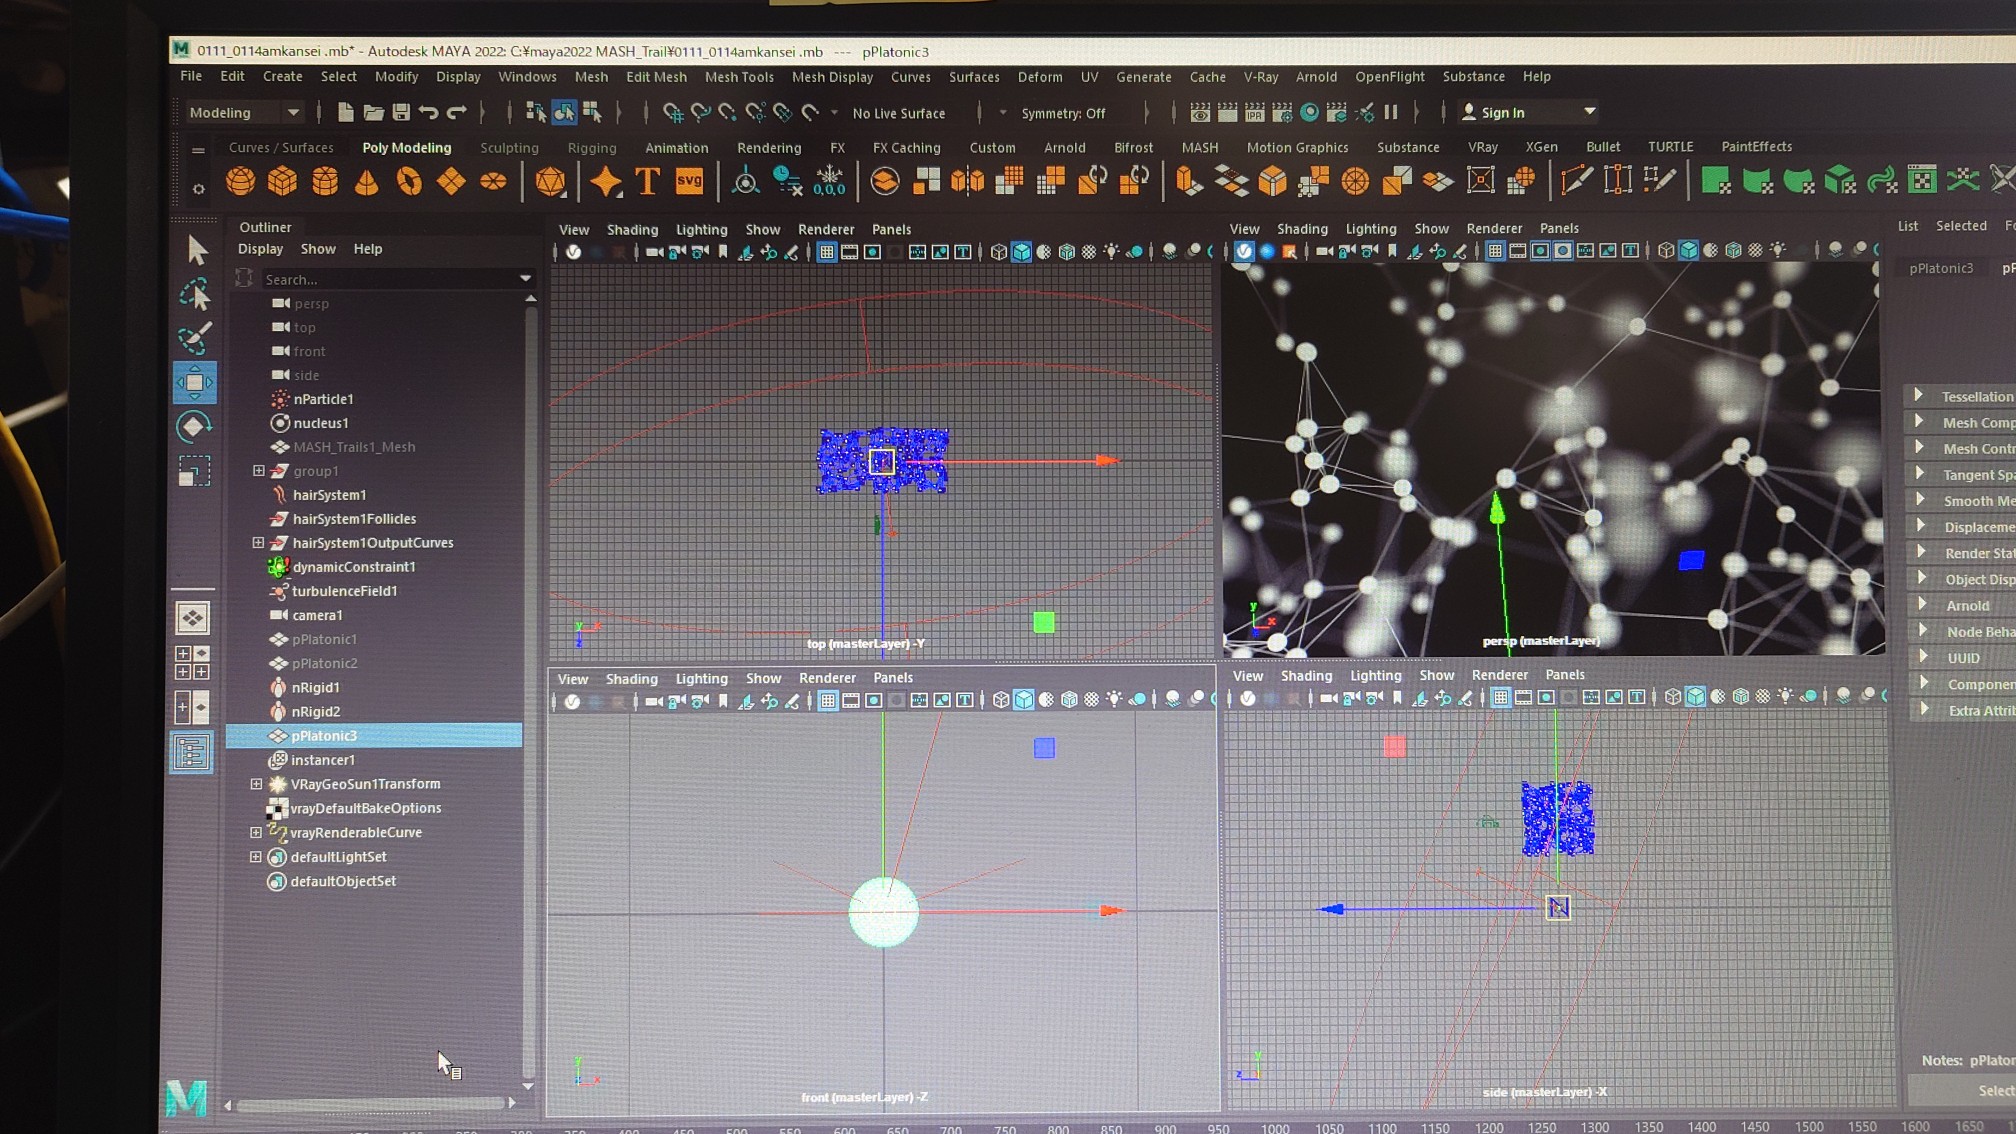The width and height of the screenshot is (2016, 1134).
Task: Click the Redo arrow icon
Action: [457, 112]
